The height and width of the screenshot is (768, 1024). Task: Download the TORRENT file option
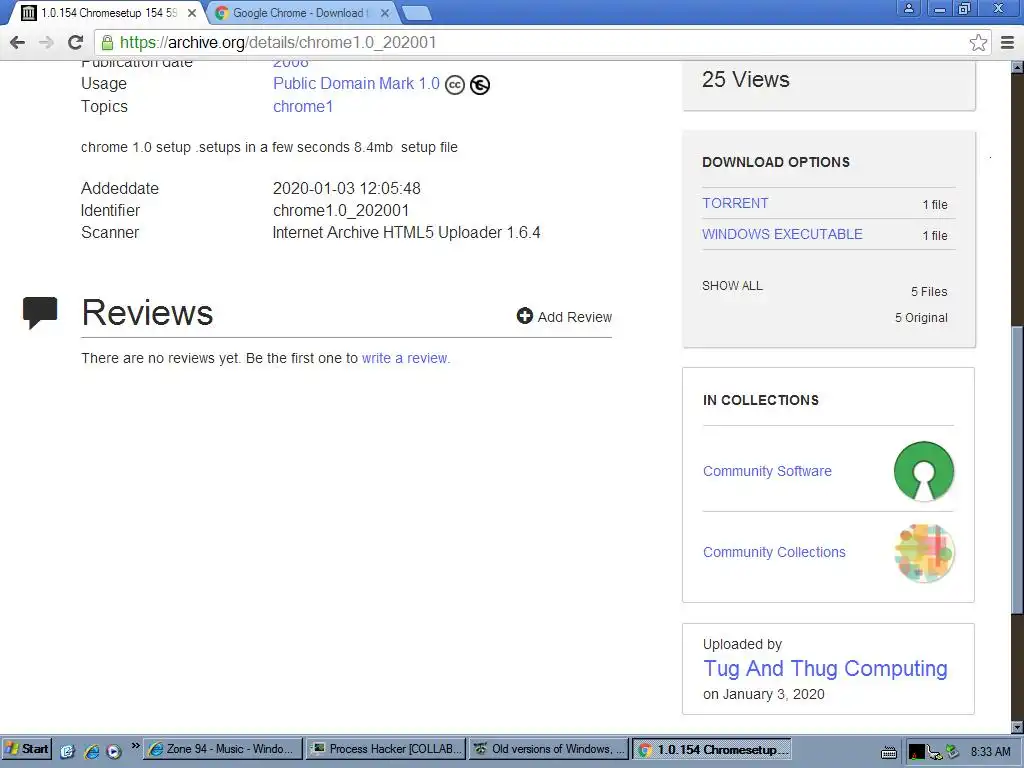(x=735, y=203)
